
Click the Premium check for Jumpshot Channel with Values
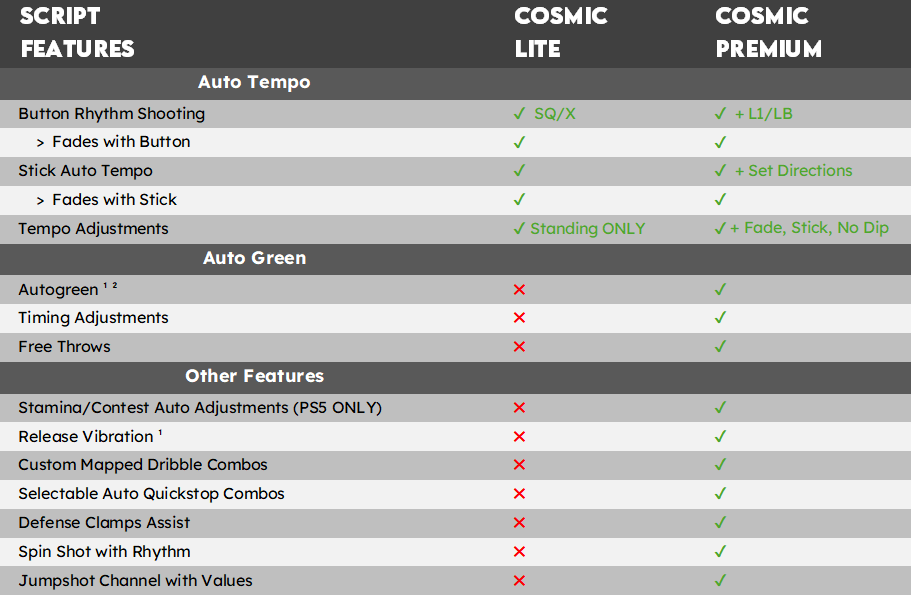(721, 581)
